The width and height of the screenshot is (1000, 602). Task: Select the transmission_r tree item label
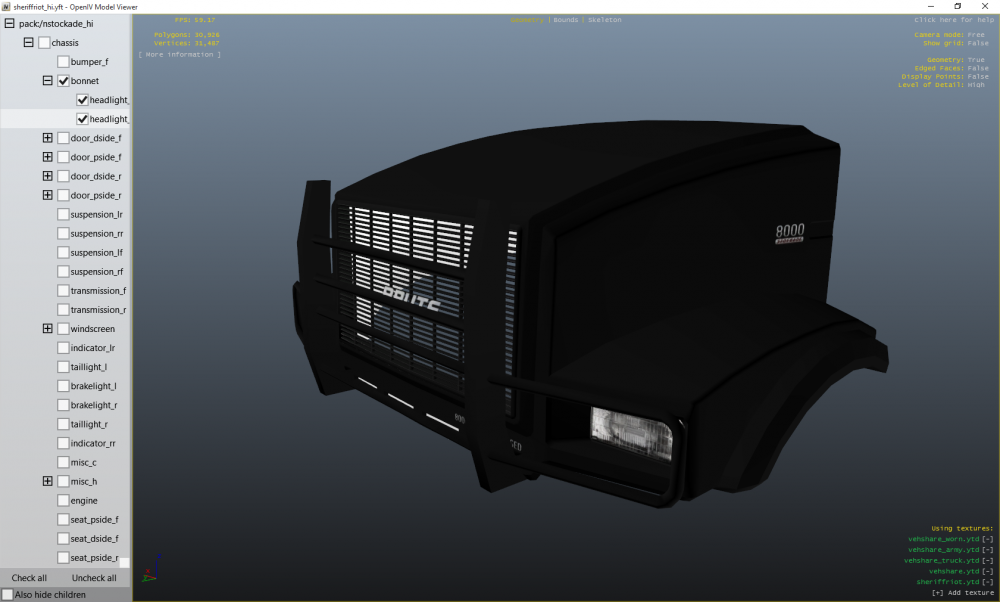(x=98, y=310)
